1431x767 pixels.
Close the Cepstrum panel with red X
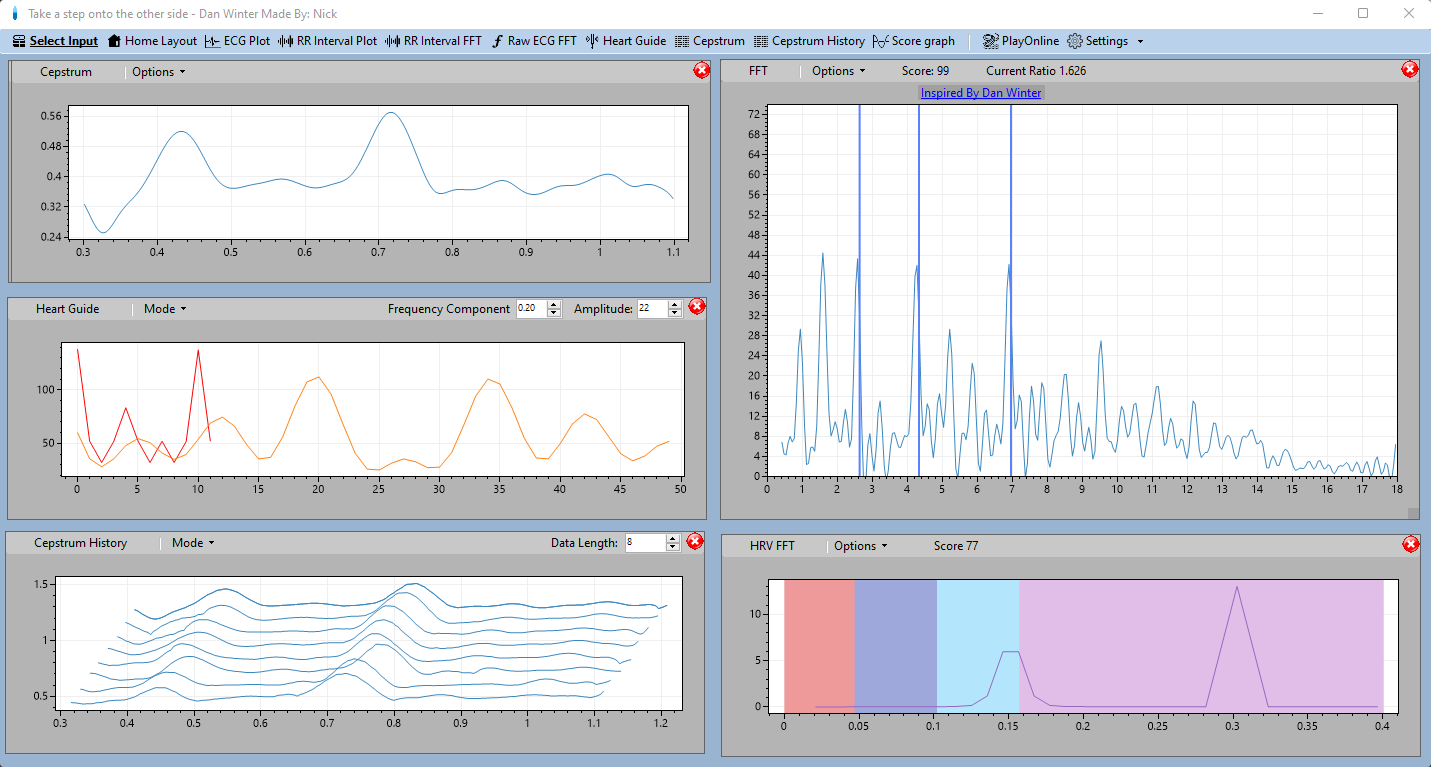(701, 70)
